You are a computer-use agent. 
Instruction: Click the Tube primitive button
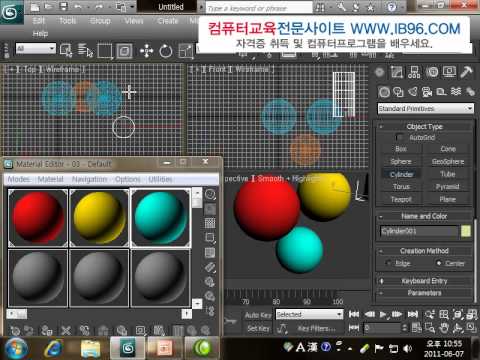point(448,174)
